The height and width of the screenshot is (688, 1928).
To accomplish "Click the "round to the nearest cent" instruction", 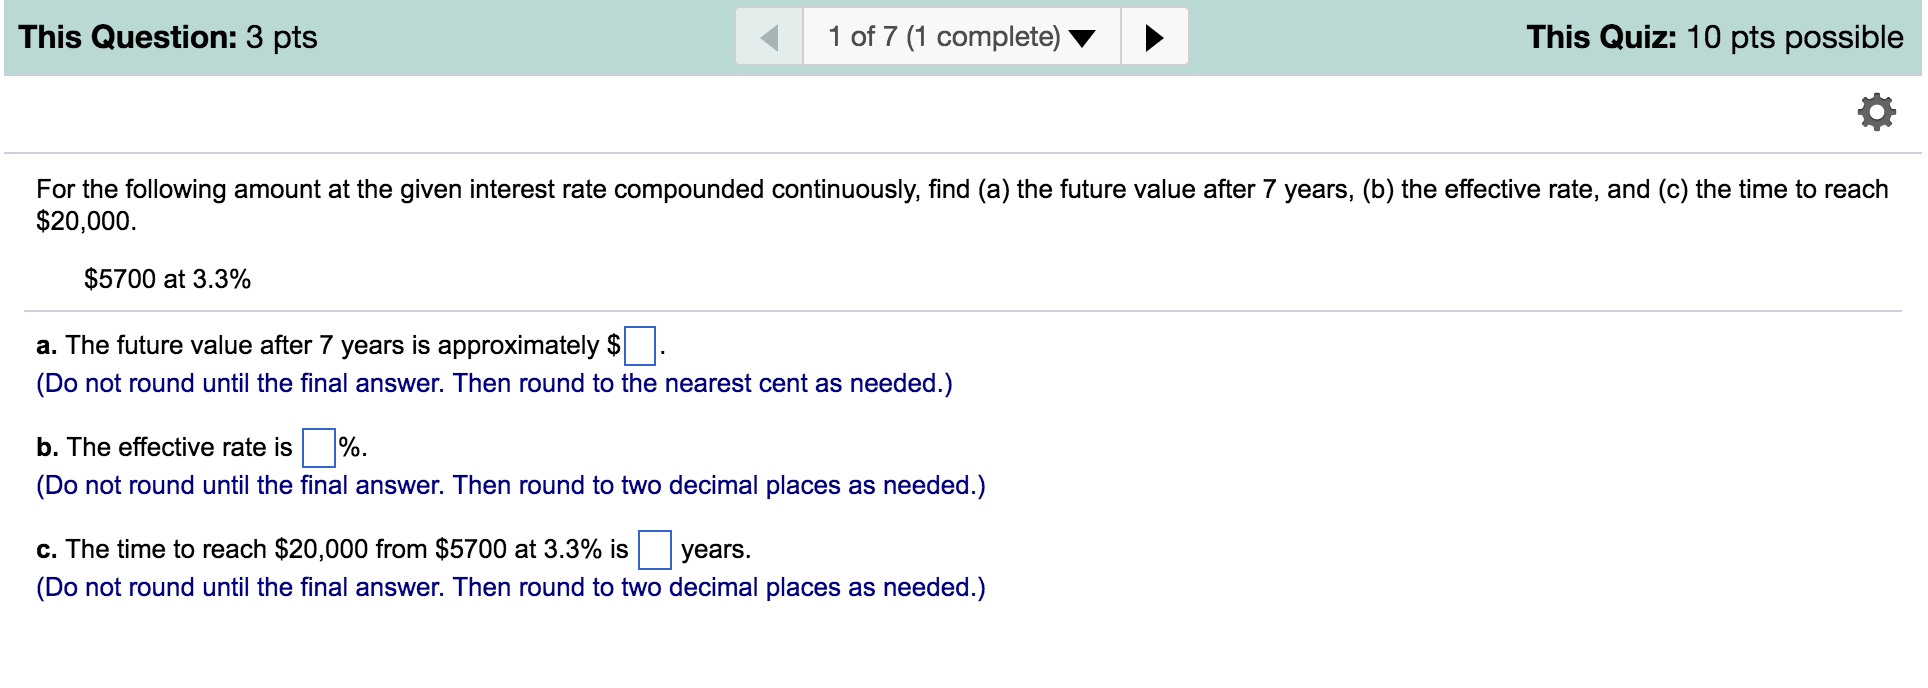I will click(x=494, y=384).
